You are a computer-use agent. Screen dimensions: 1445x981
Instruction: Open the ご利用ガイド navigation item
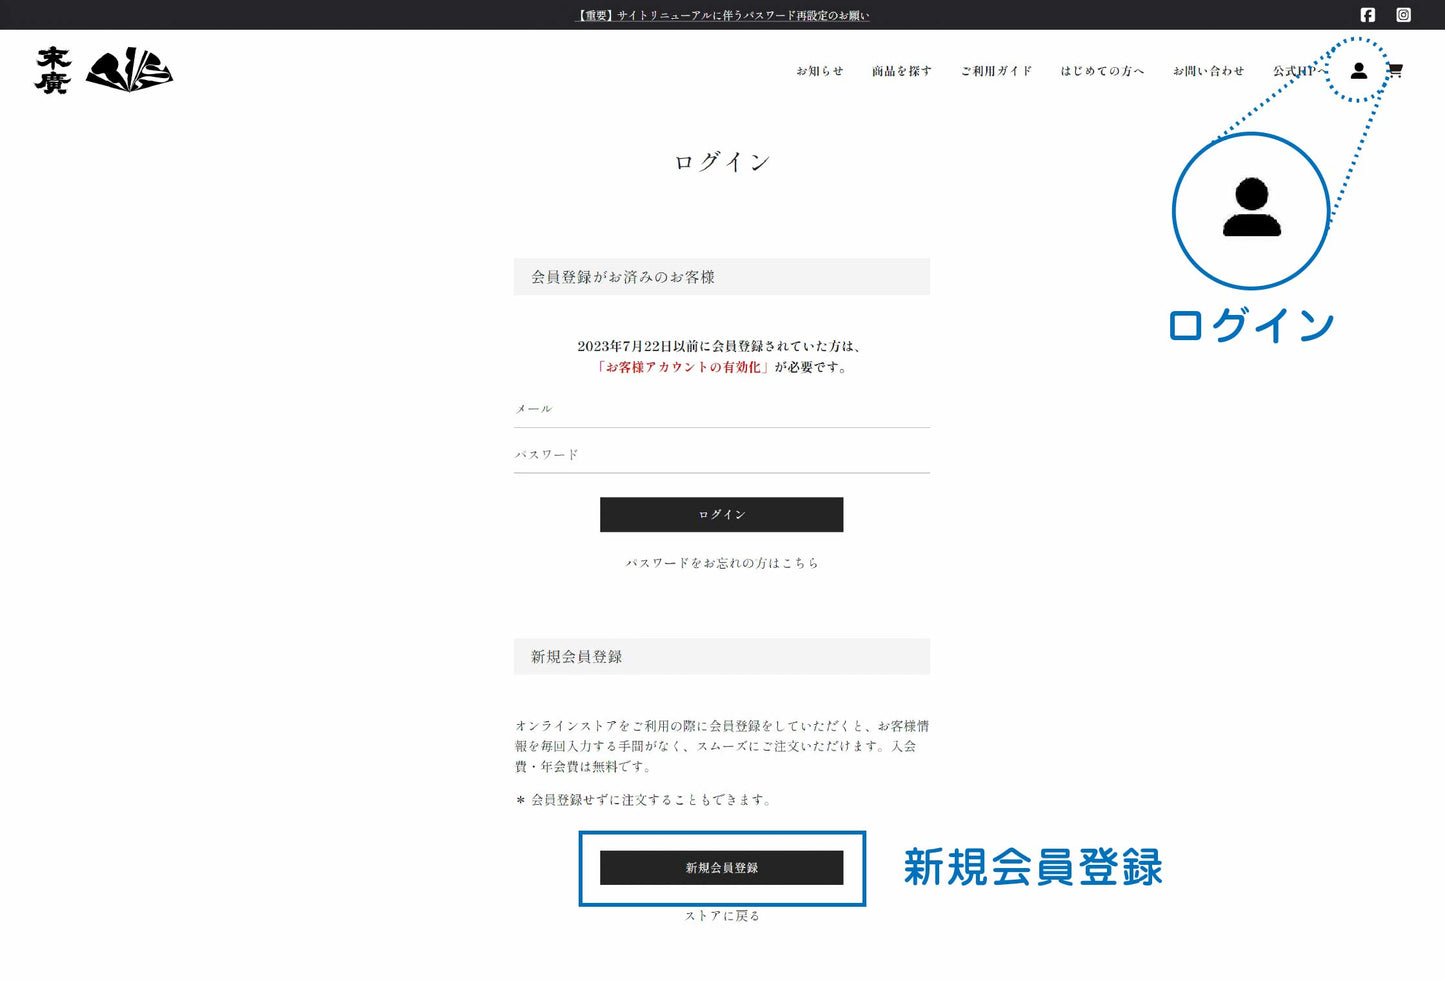(996, 71)
